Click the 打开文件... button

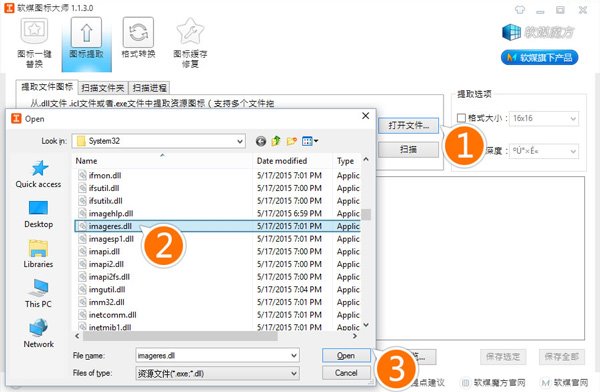408,126
